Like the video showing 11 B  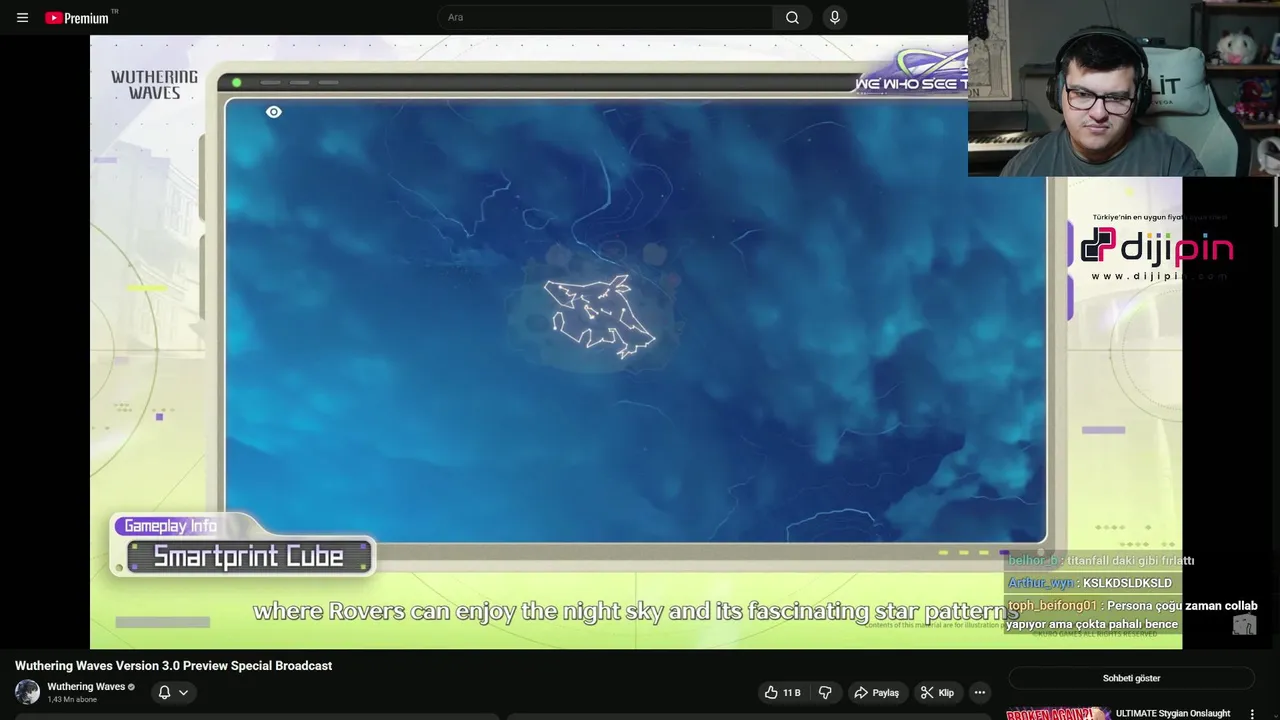point(783,692)
